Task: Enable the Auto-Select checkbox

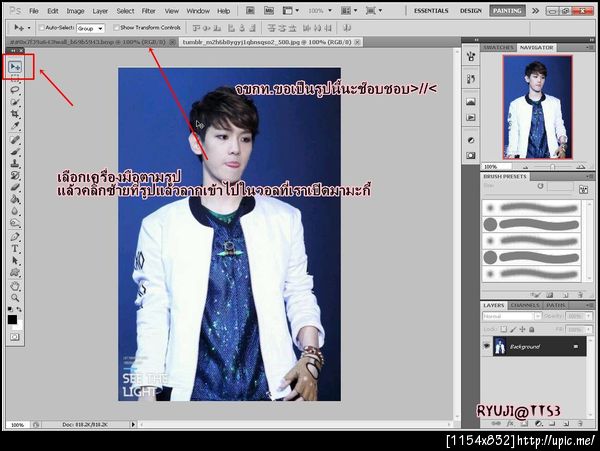Action: click(x=42, y=28)
